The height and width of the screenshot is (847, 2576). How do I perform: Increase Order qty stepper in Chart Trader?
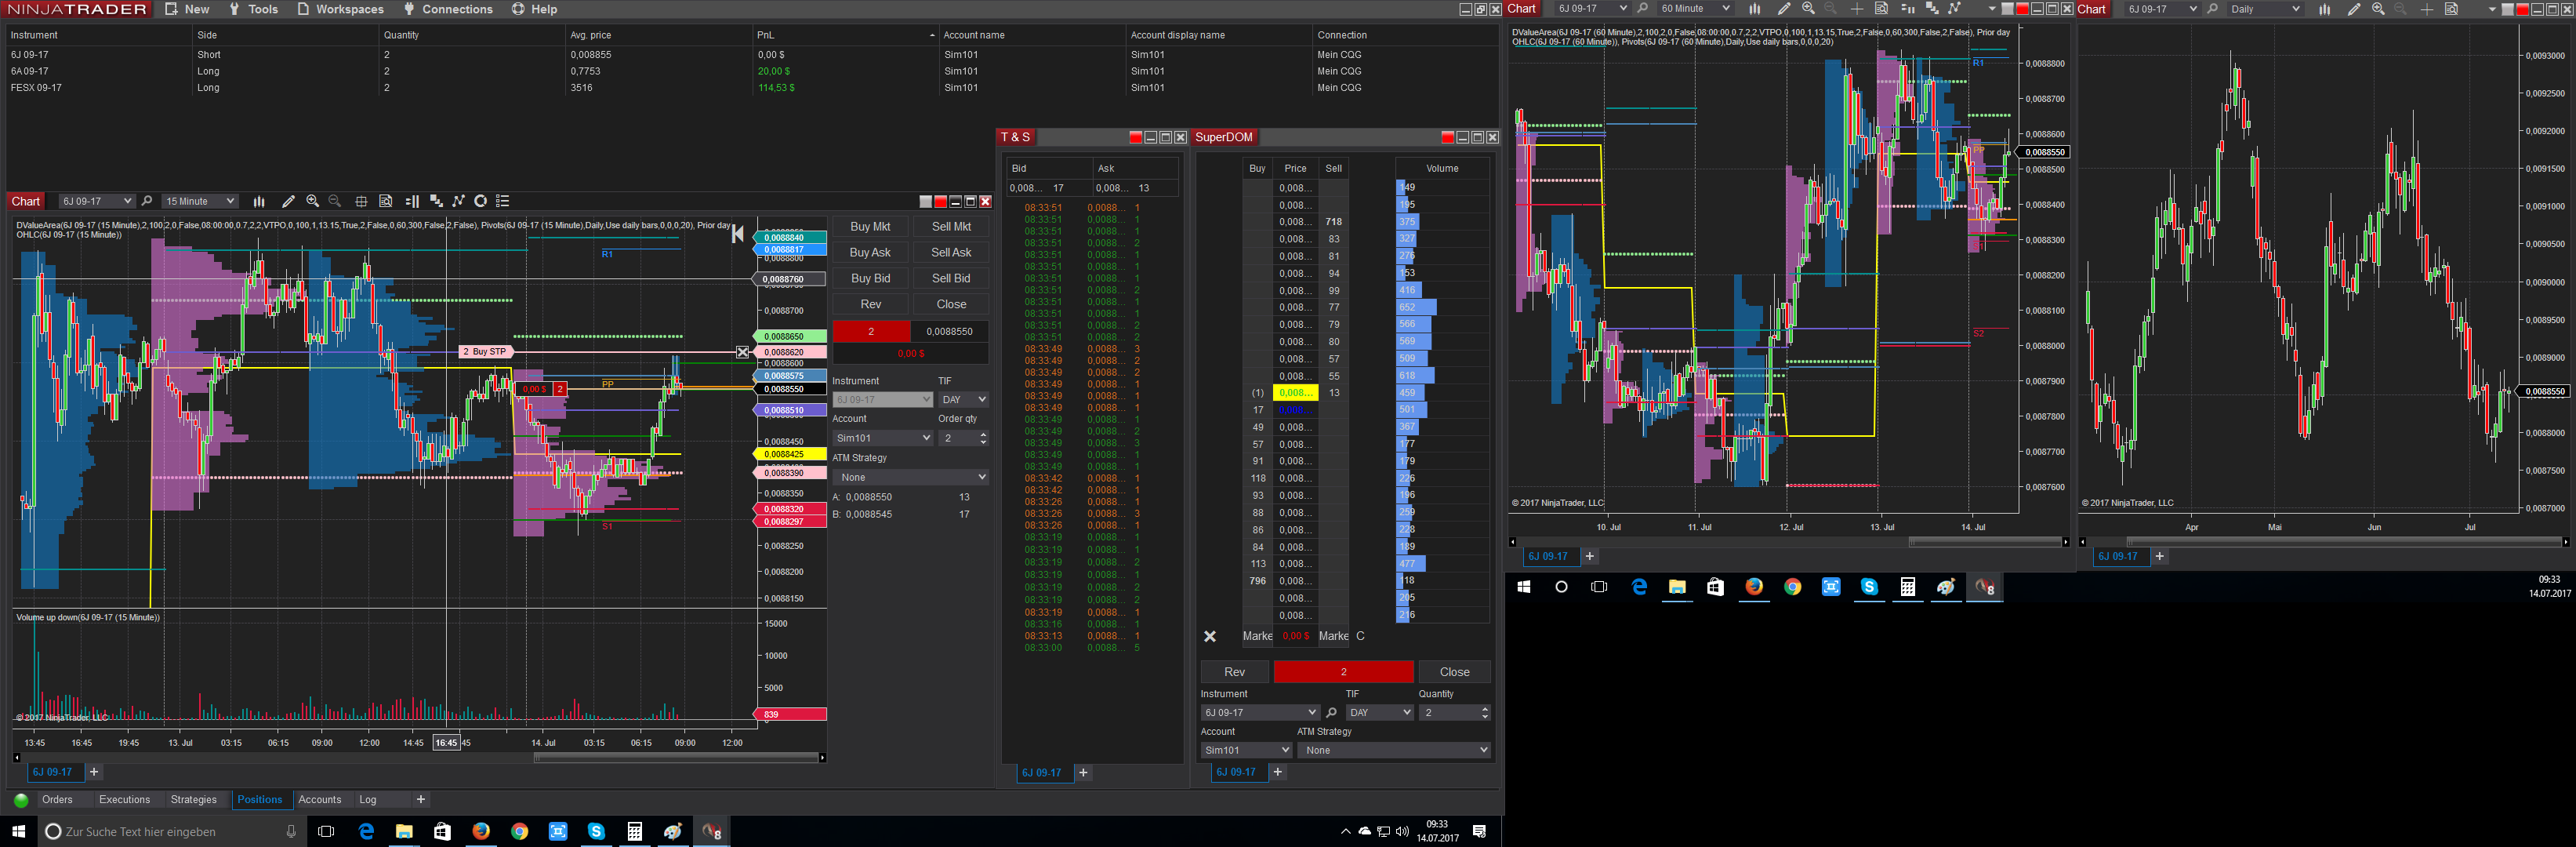coord(984,434)
